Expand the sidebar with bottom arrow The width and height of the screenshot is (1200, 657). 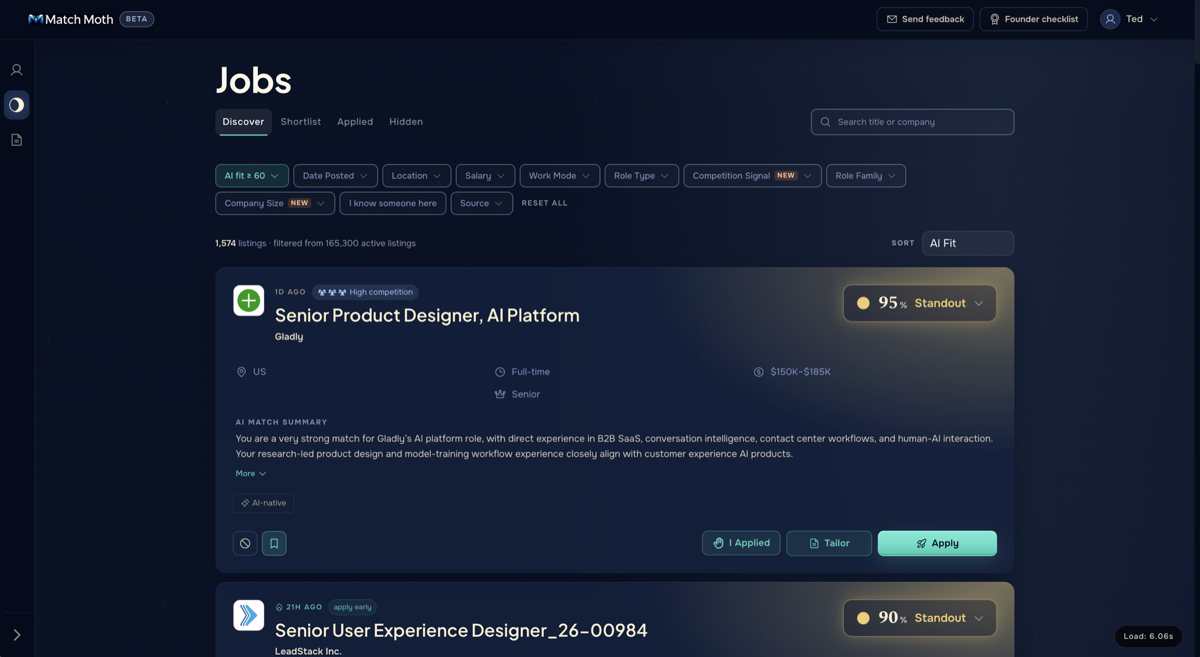point(16,635)
